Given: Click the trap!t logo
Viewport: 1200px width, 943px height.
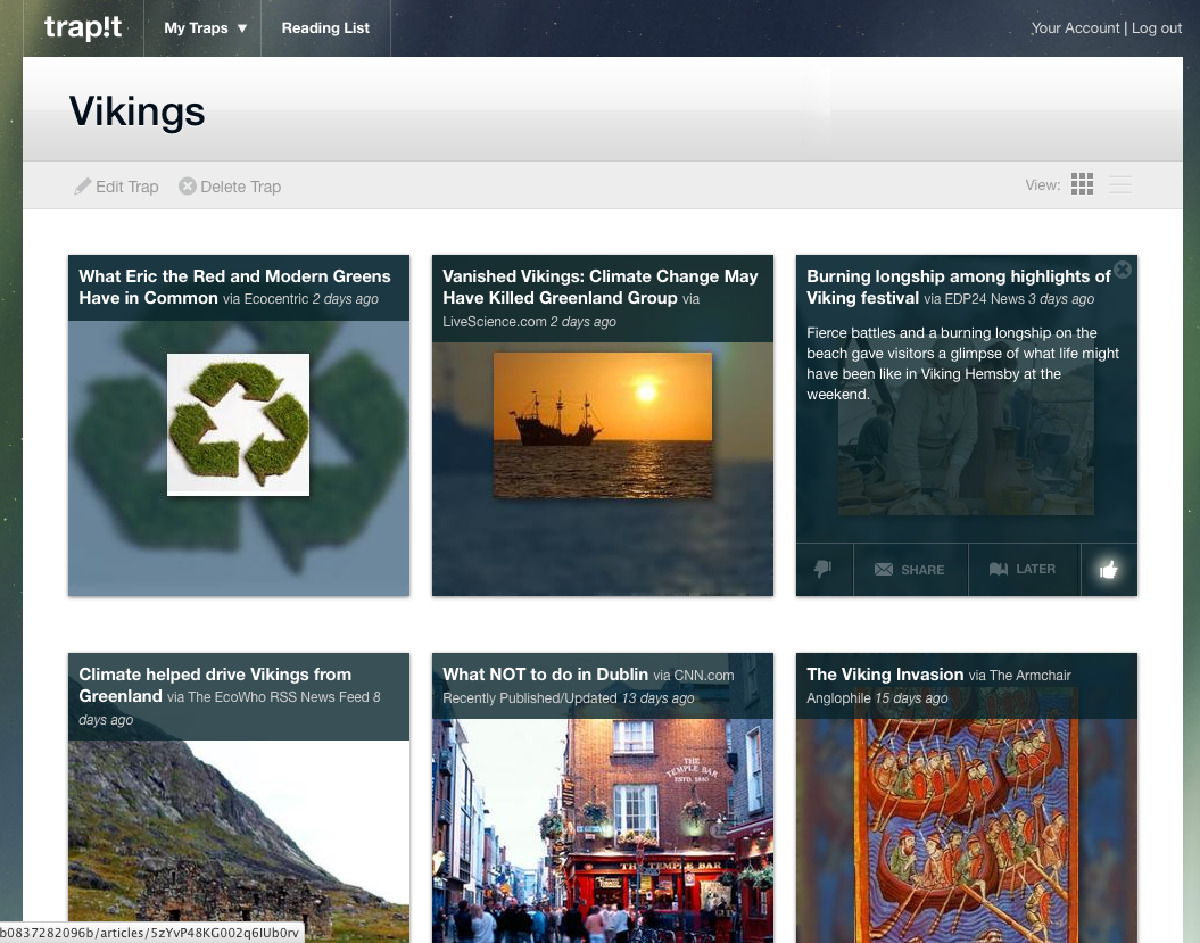Looking at the screenshot, I should [83, 28].
